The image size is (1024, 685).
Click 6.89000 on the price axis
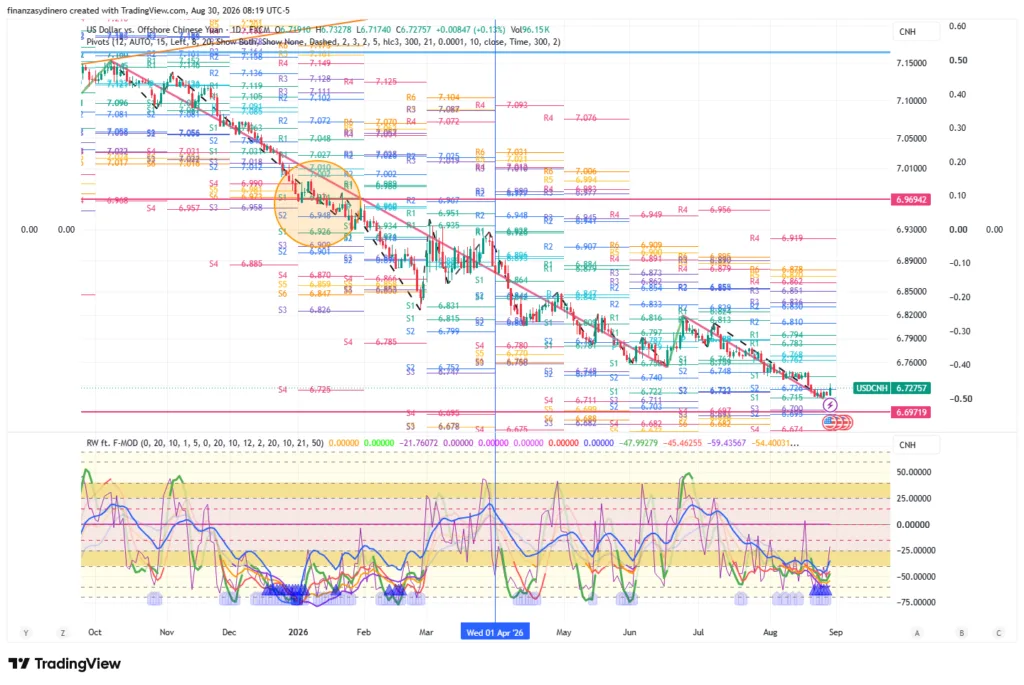point(912,261)
